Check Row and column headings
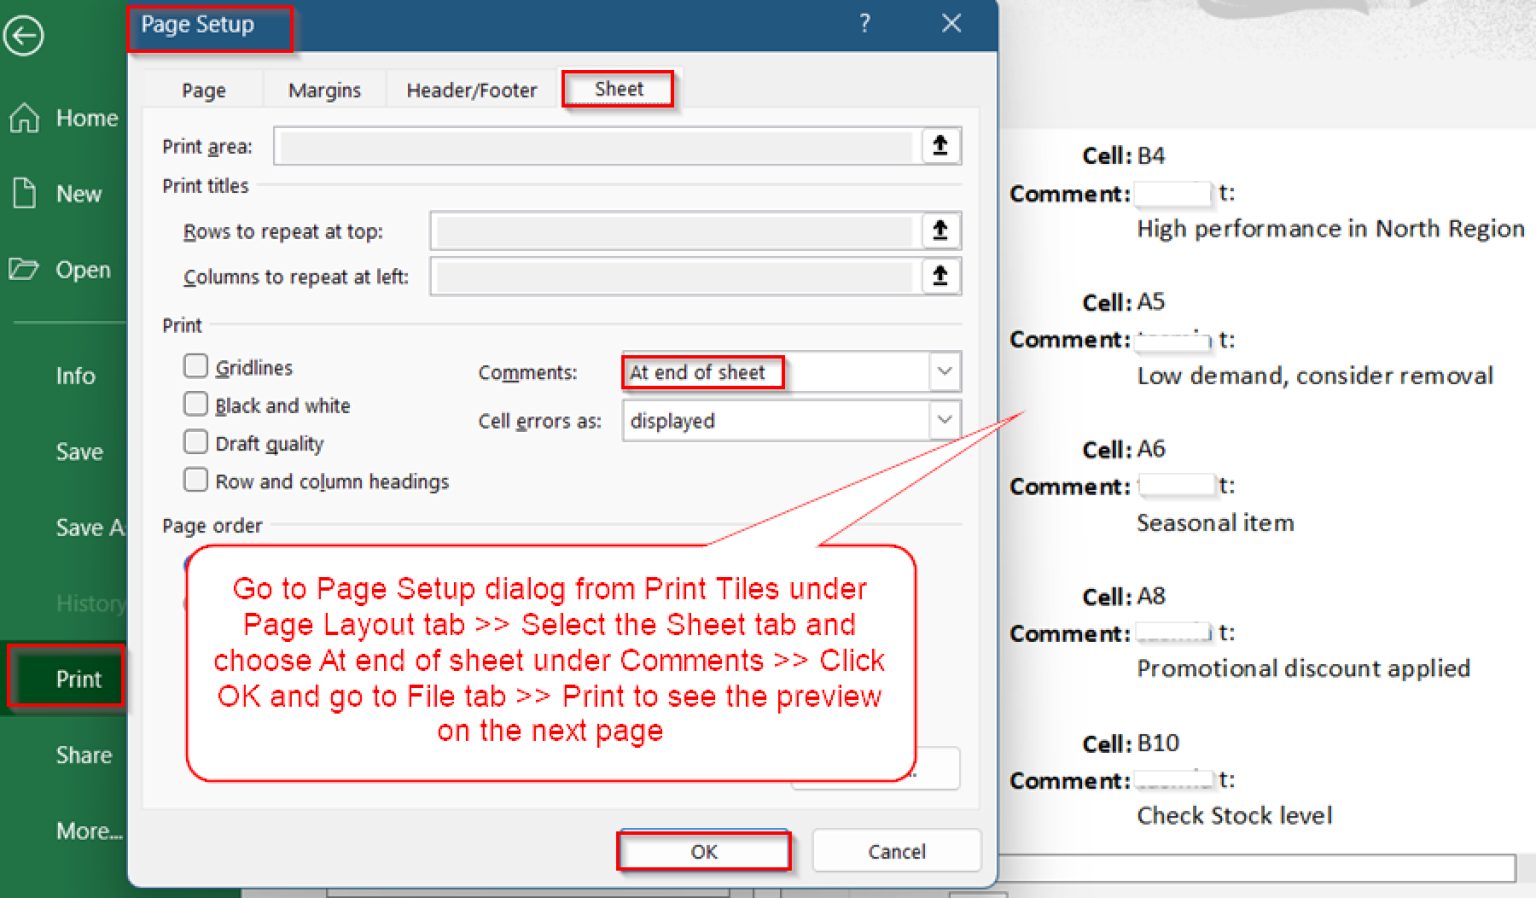The image size is (1536, 898). point(196,480)
